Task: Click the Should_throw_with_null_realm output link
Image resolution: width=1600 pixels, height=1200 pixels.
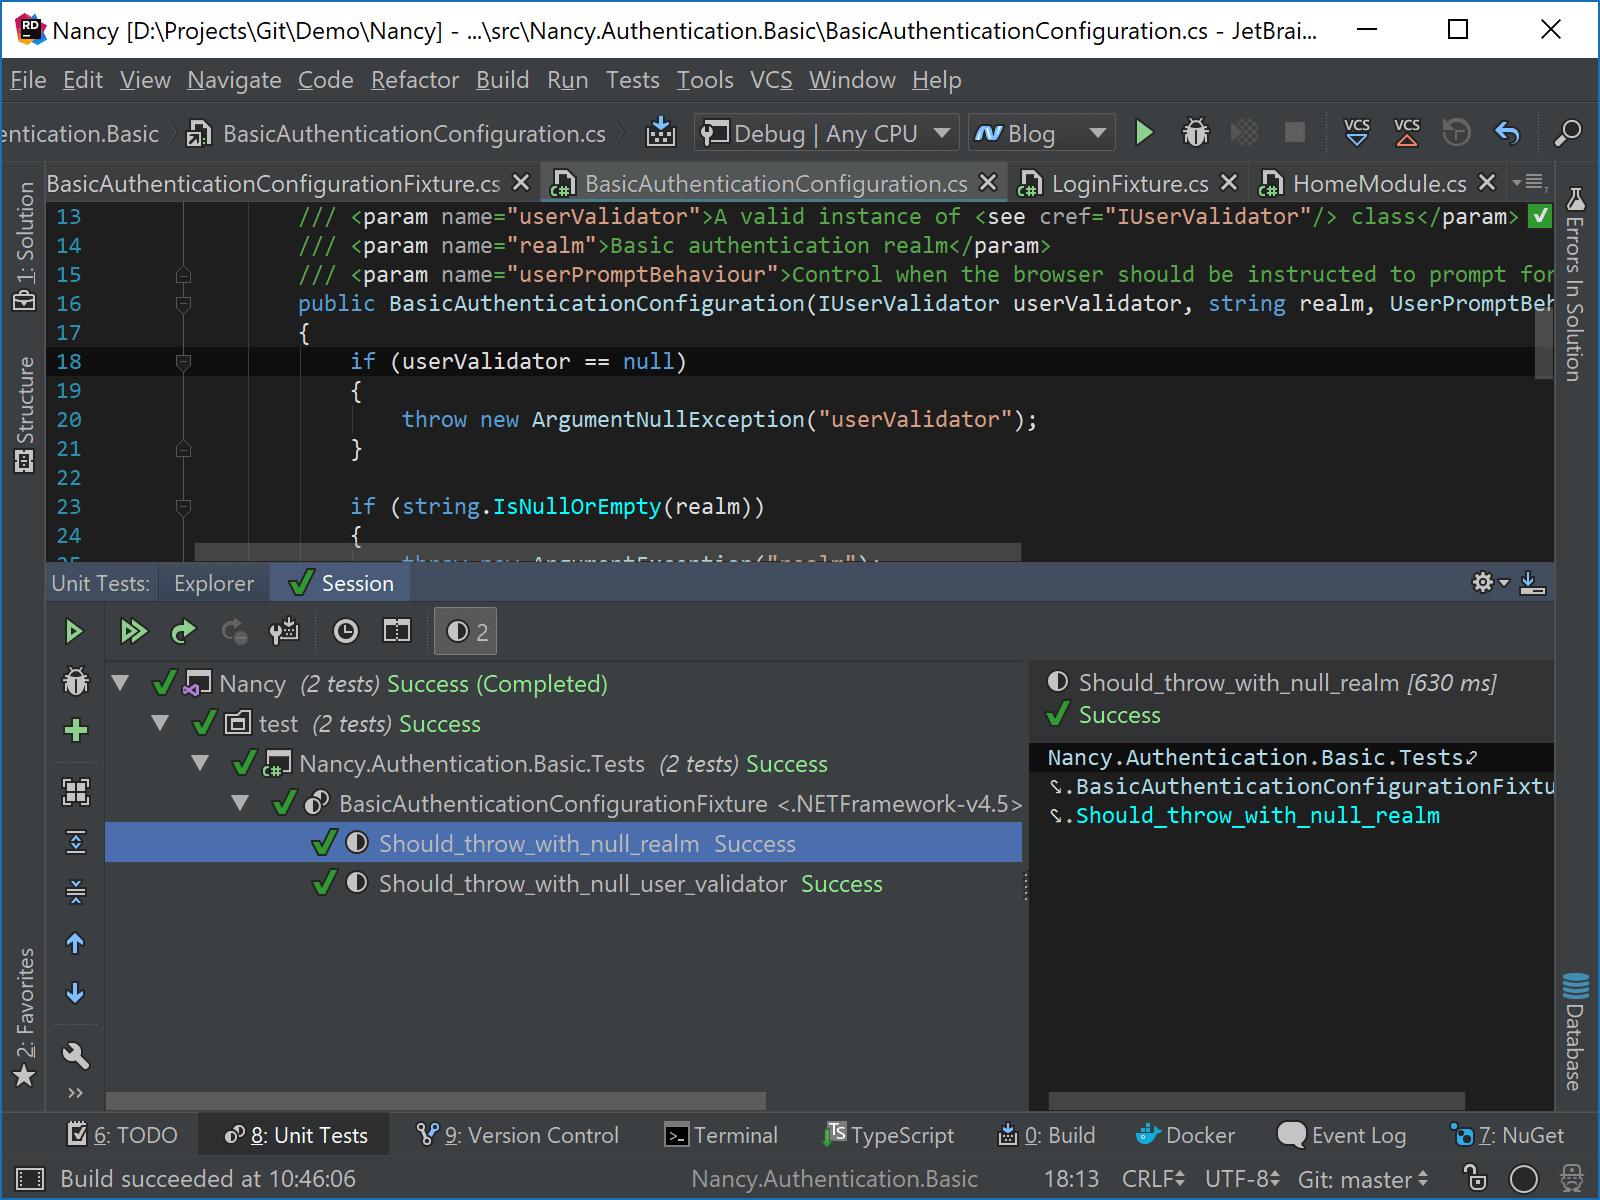Action: (1258, 815)
